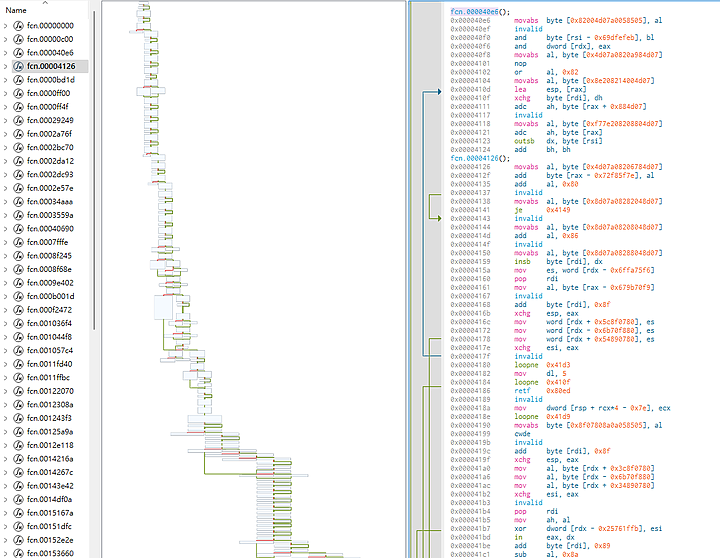Click the function icon beside fcn.000040e6
This screenshot has width=720, height=558.
pos(18,53)
